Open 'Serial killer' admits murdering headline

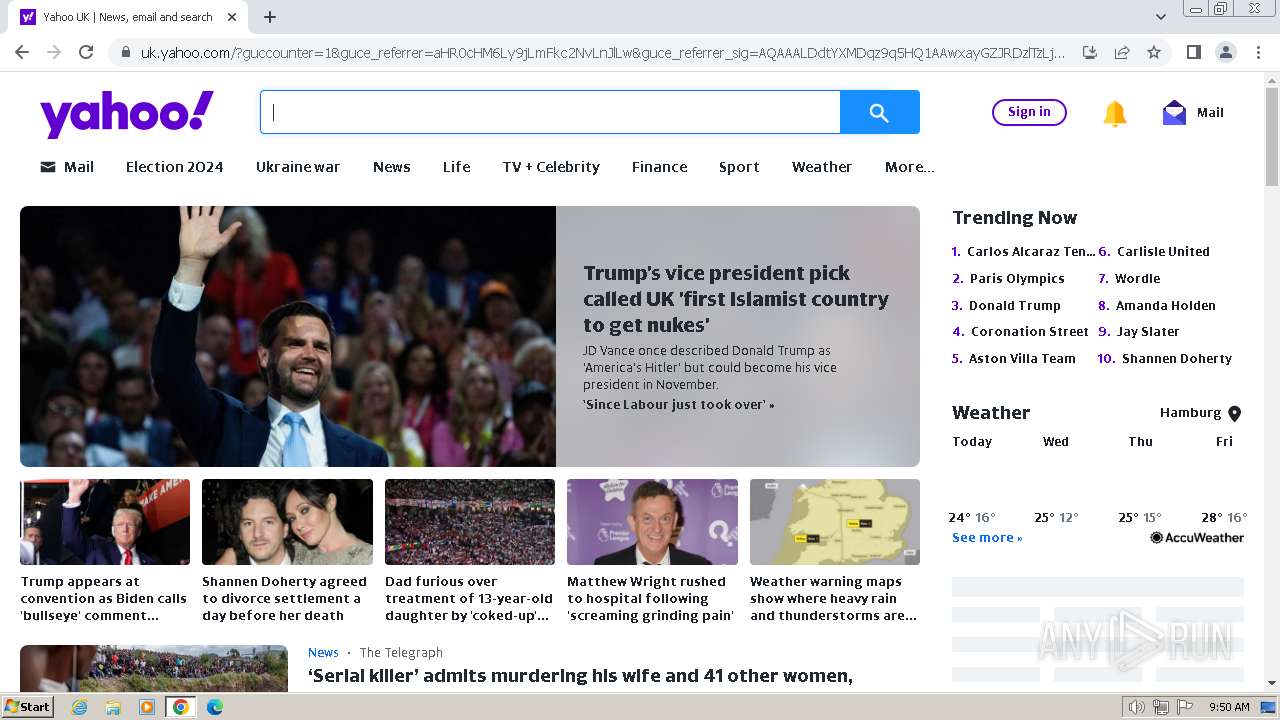pyautogui.click(x=580, y=676)
